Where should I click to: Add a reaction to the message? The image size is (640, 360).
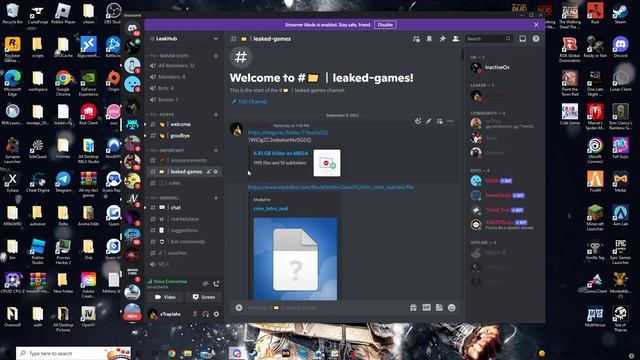pos(418,121)
